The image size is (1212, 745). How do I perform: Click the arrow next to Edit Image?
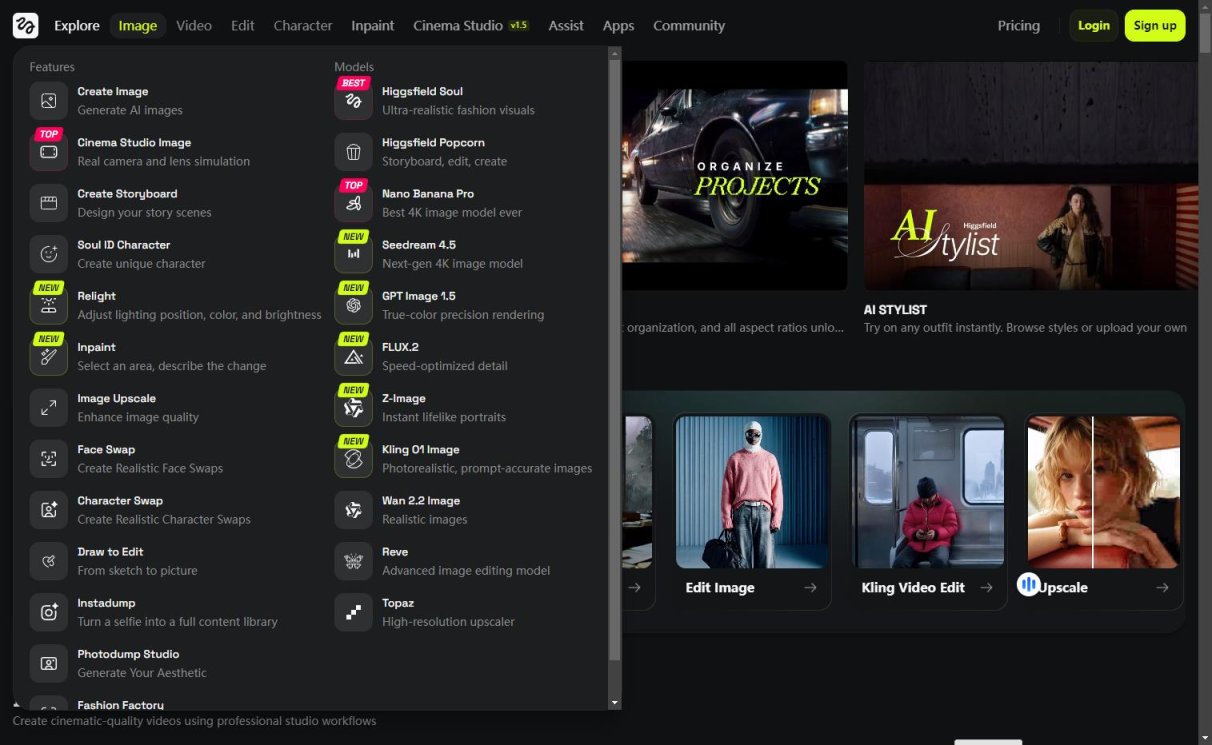pos(810,588)
